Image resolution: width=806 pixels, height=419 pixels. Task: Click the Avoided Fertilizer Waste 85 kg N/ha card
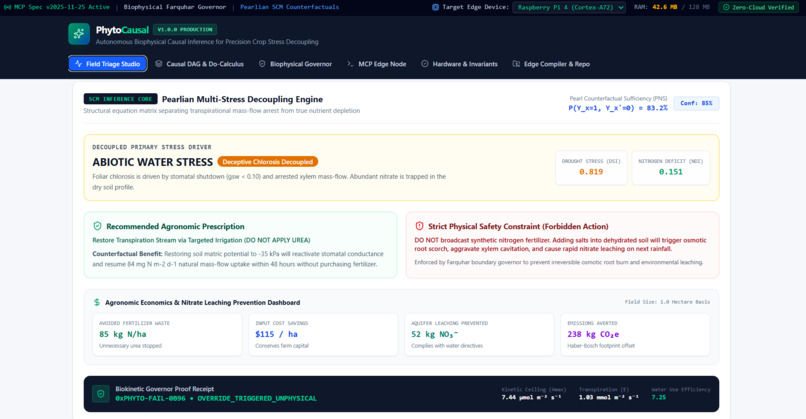tap(167, 335)
